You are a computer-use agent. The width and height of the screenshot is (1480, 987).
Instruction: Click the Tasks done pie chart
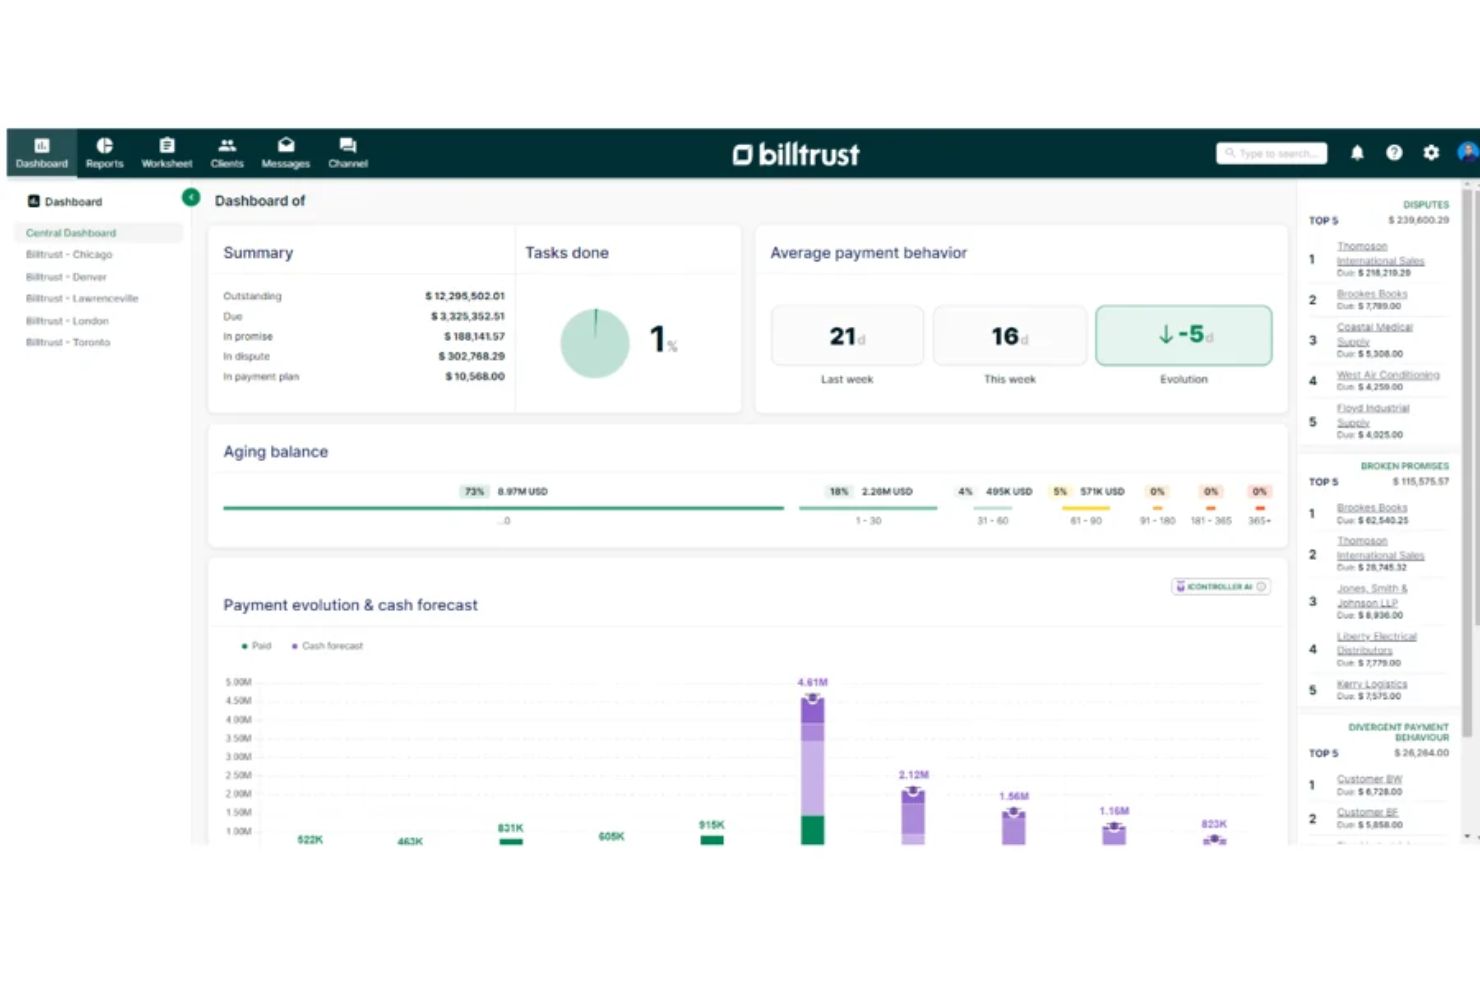(x=595, y=343)
